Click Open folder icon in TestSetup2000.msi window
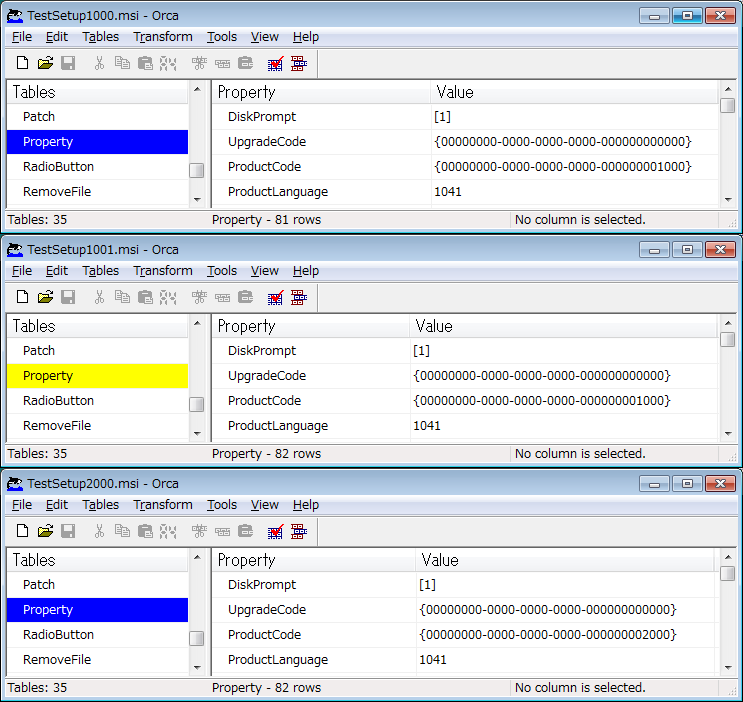Viewport: 743px width, 702px height. 45,531
